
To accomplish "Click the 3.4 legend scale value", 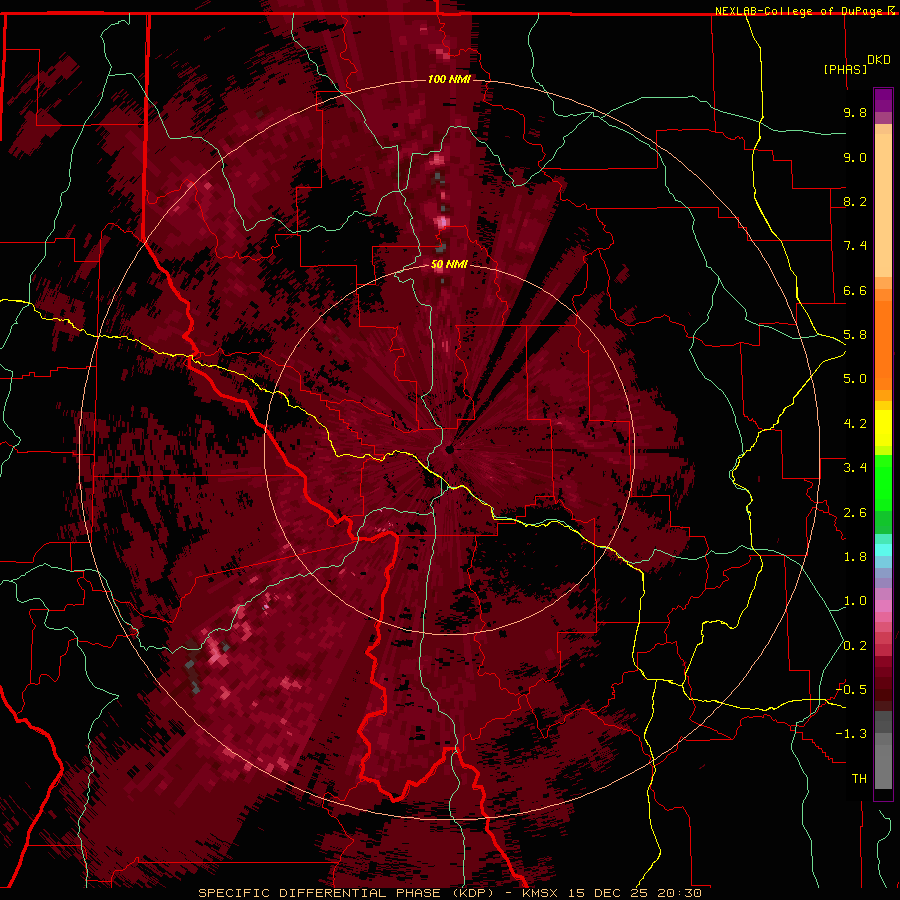I will (855, 468).
